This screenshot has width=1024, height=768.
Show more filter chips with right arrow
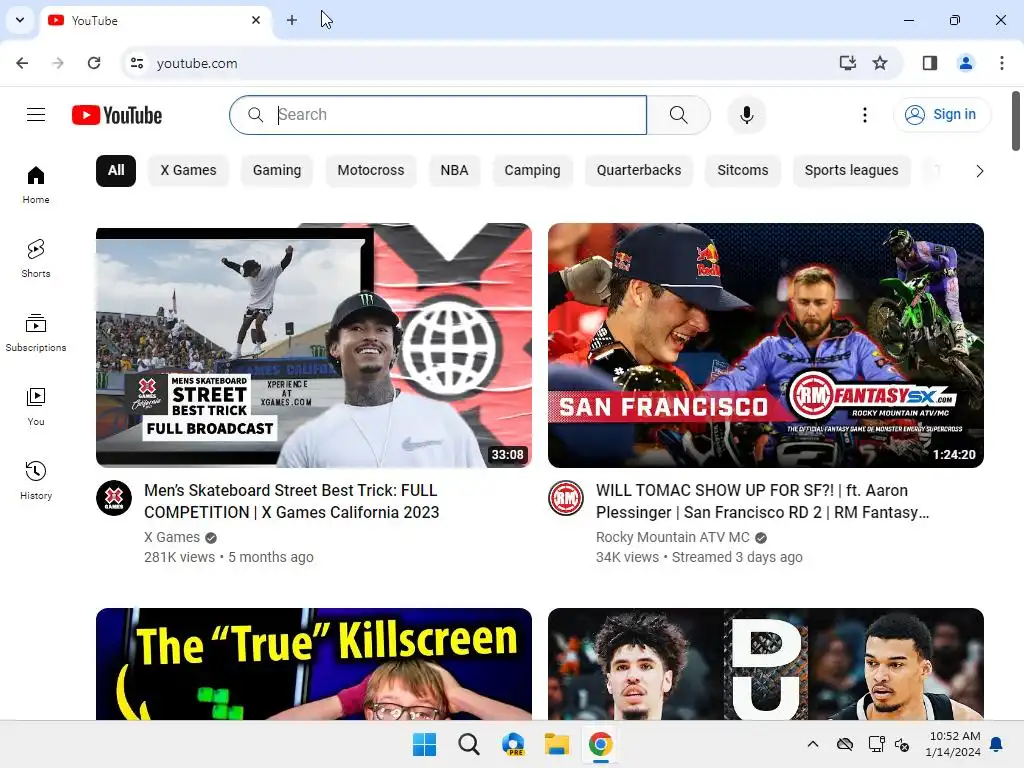click(x=979, y=171)
